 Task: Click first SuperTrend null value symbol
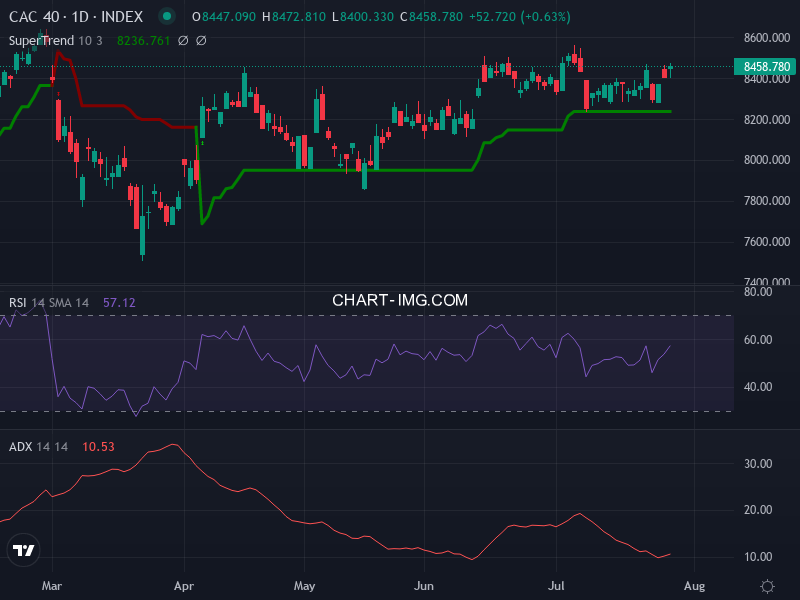point(183,40)
